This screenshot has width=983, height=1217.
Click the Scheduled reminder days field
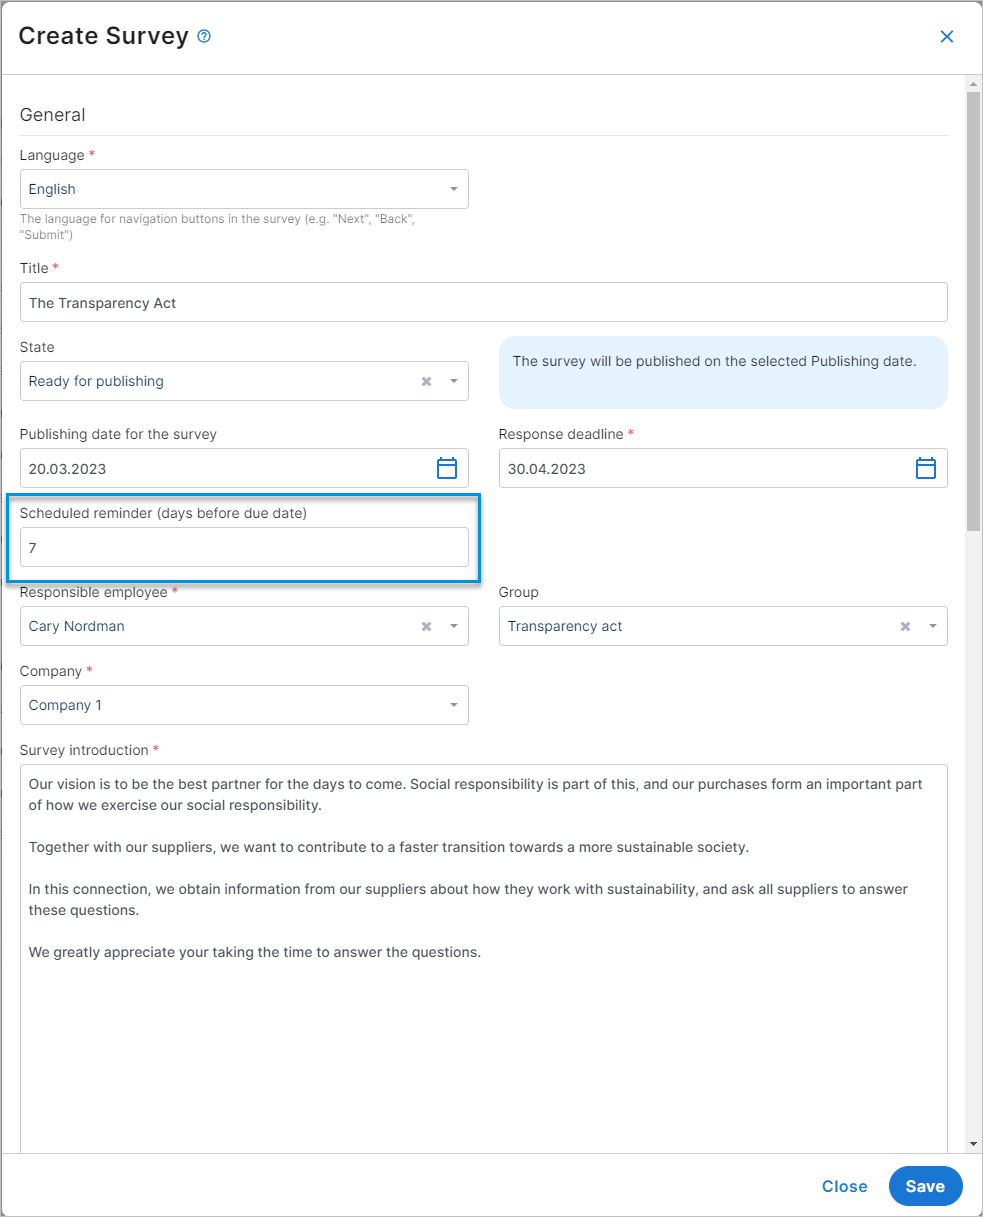[244, 547]
